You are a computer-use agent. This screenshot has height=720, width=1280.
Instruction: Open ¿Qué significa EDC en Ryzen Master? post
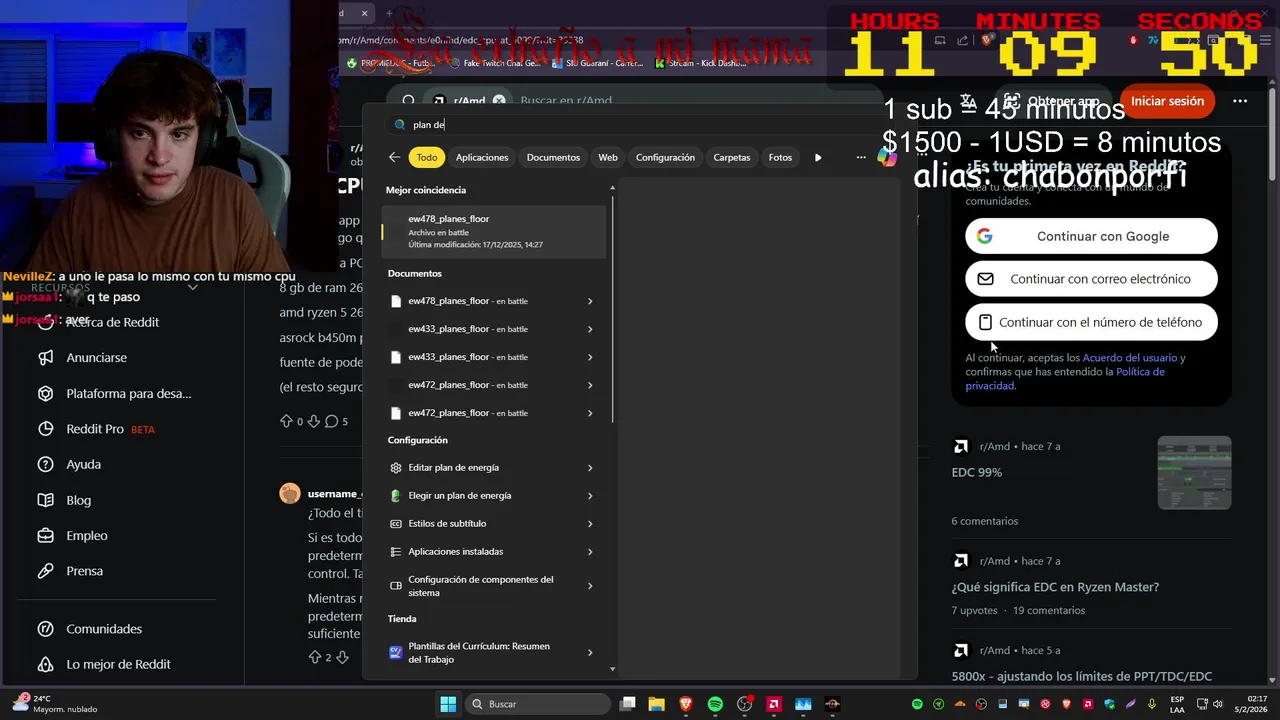click(1055, 587)
